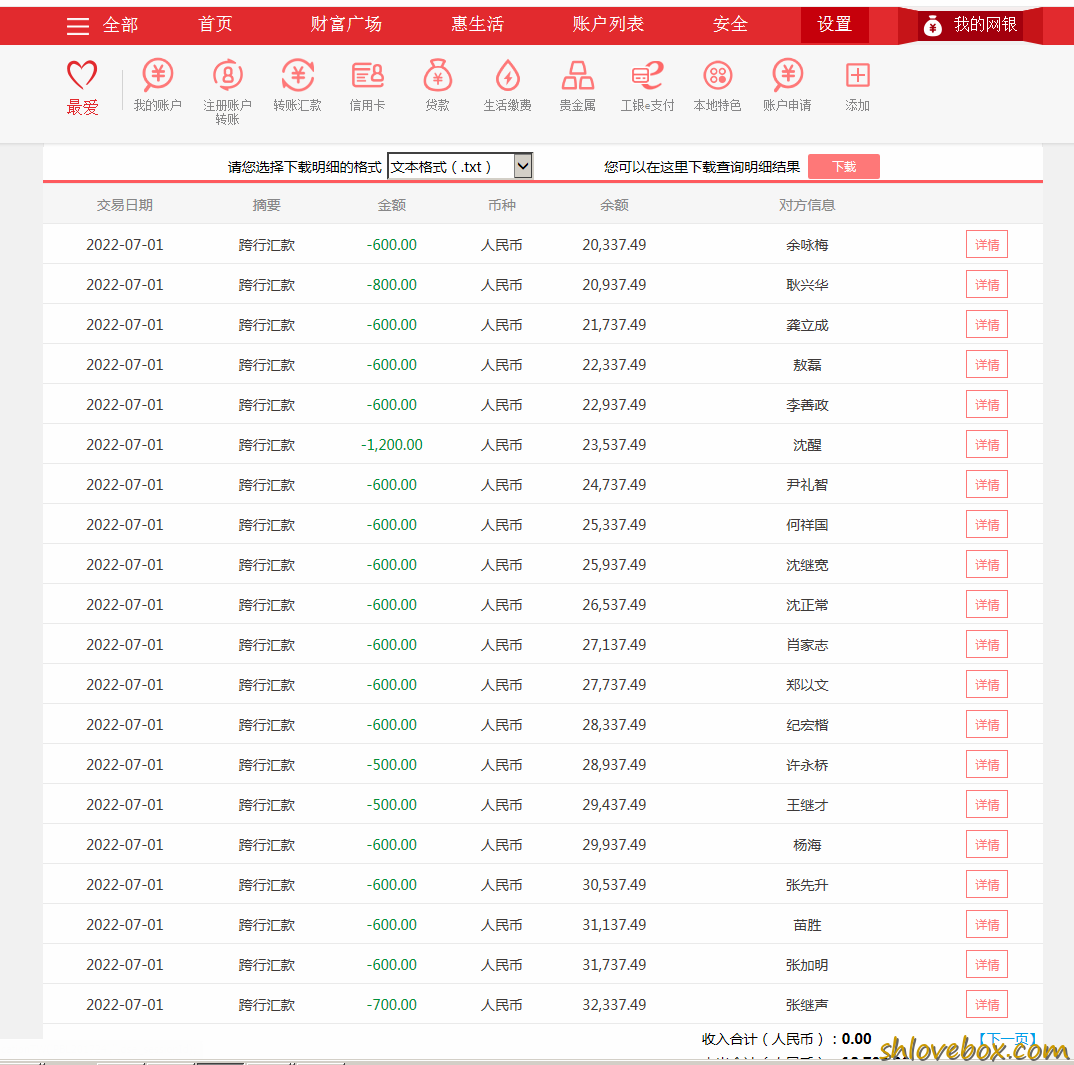This screenshot has height=1065, width=1074.
Task: View 详情 for 张加明 row
Action: click(x=986, y=964)
